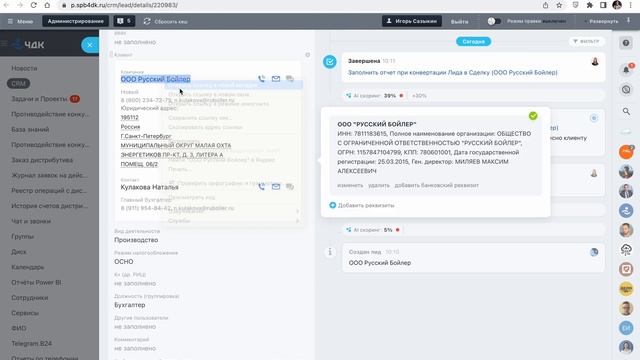
Task: Close the lead slider with the blue X
Action: 90,45
